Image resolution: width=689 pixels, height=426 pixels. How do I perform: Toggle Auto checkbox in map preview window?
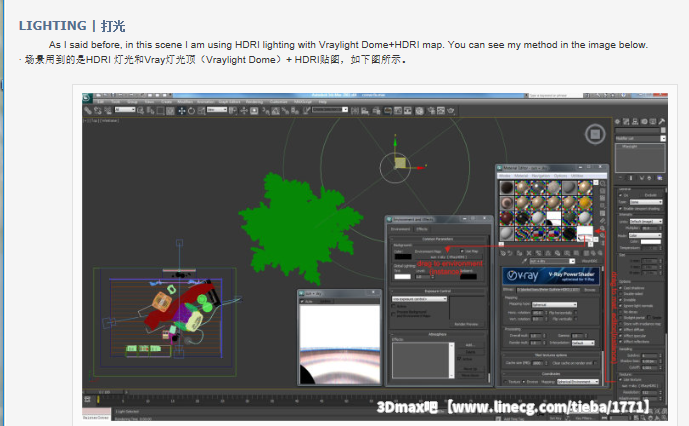(302, 302)
